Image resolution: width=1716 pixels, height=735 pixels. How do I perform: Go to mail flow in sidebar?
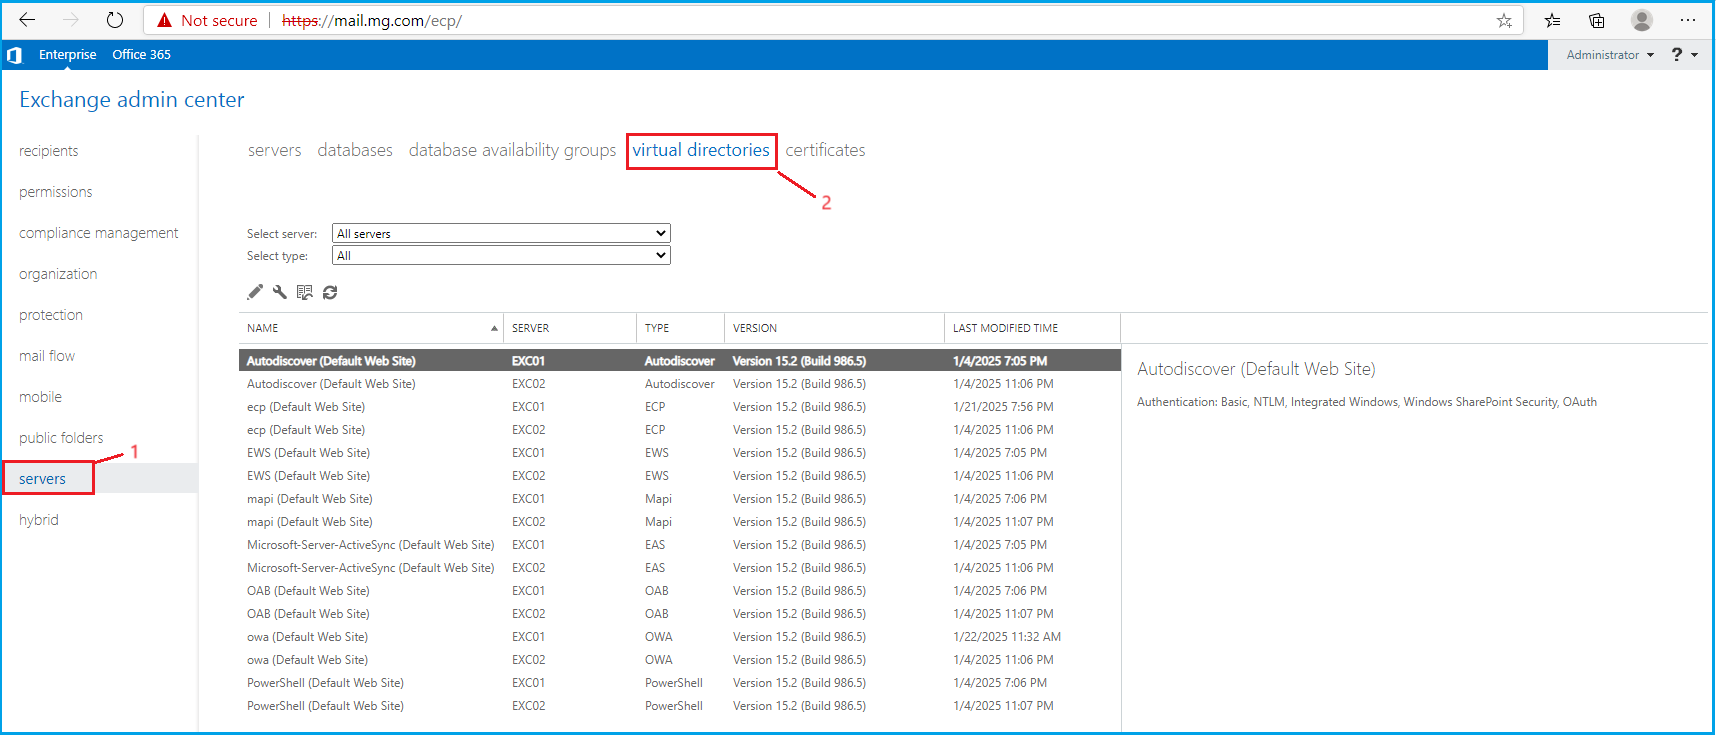(47, 356)
